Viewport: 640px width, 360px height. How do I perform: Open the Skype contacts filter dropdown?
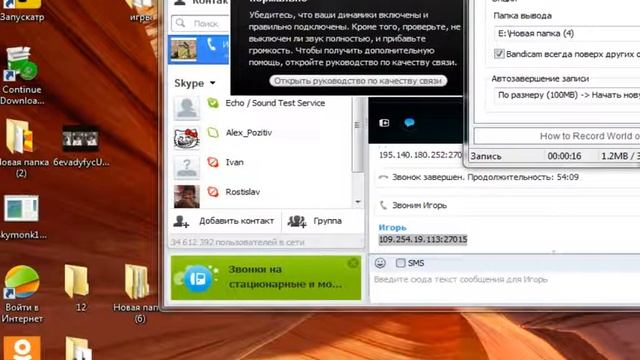tap(195, 83)
